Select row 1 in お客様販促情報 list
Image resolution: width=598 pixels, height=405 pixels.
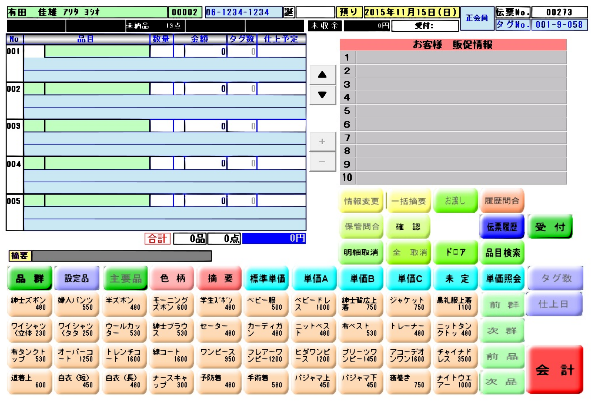453,57
